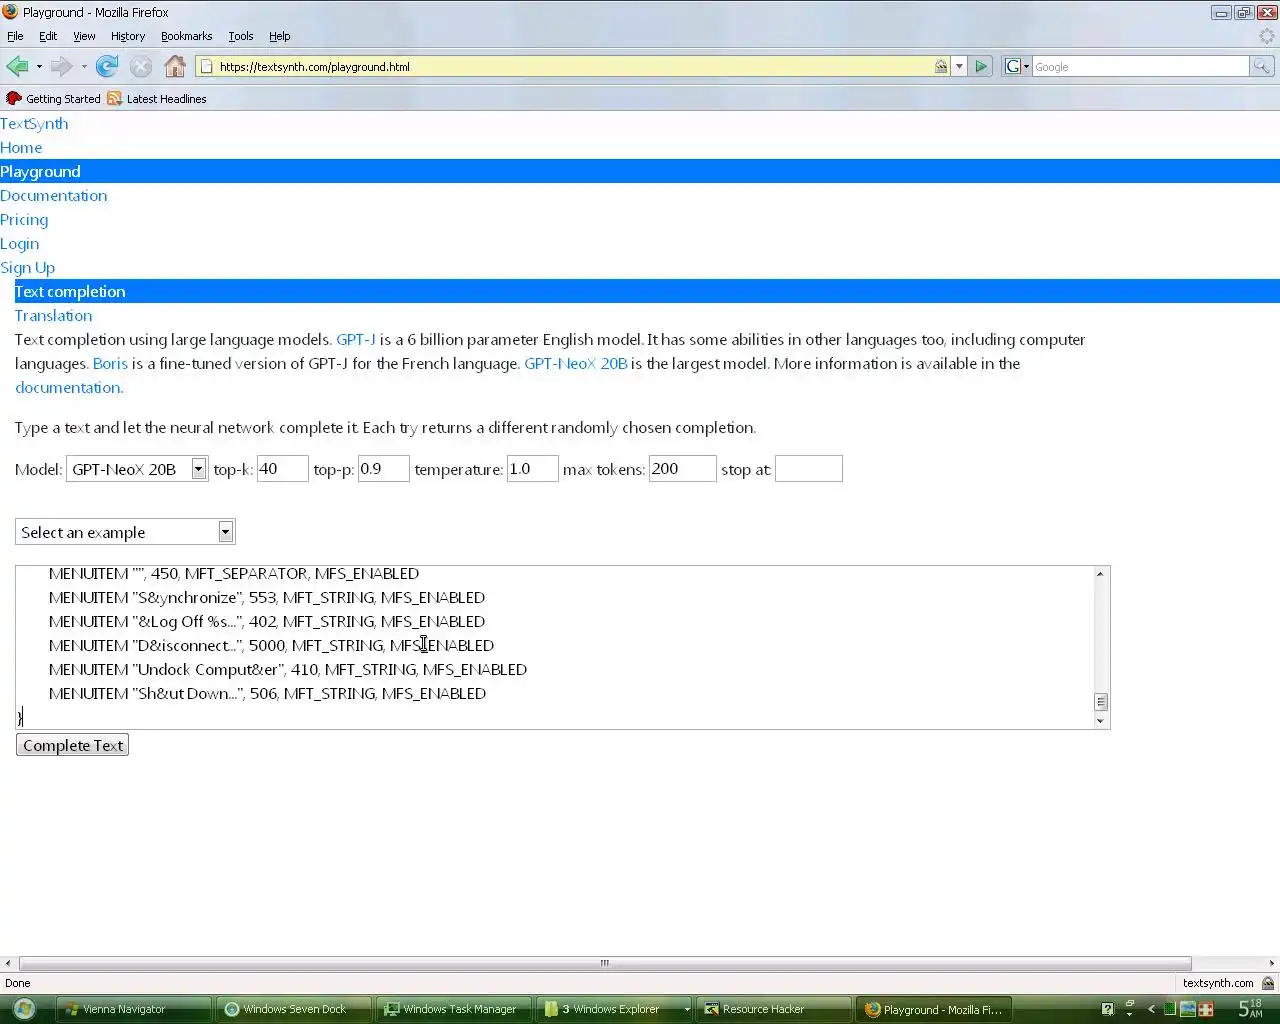Open the Login link
This screenshot has width=1280, height=1024.
(x=20, y=244)
